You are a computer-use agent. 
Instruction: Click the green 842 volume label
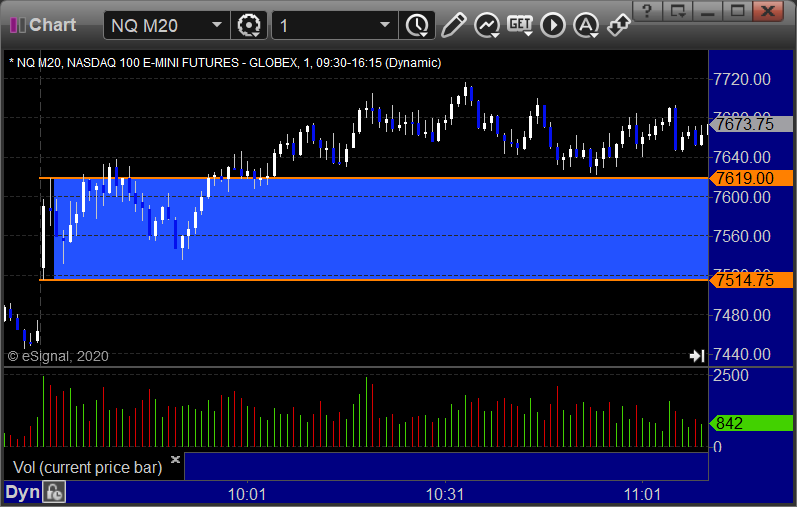[x=751, y=423]
